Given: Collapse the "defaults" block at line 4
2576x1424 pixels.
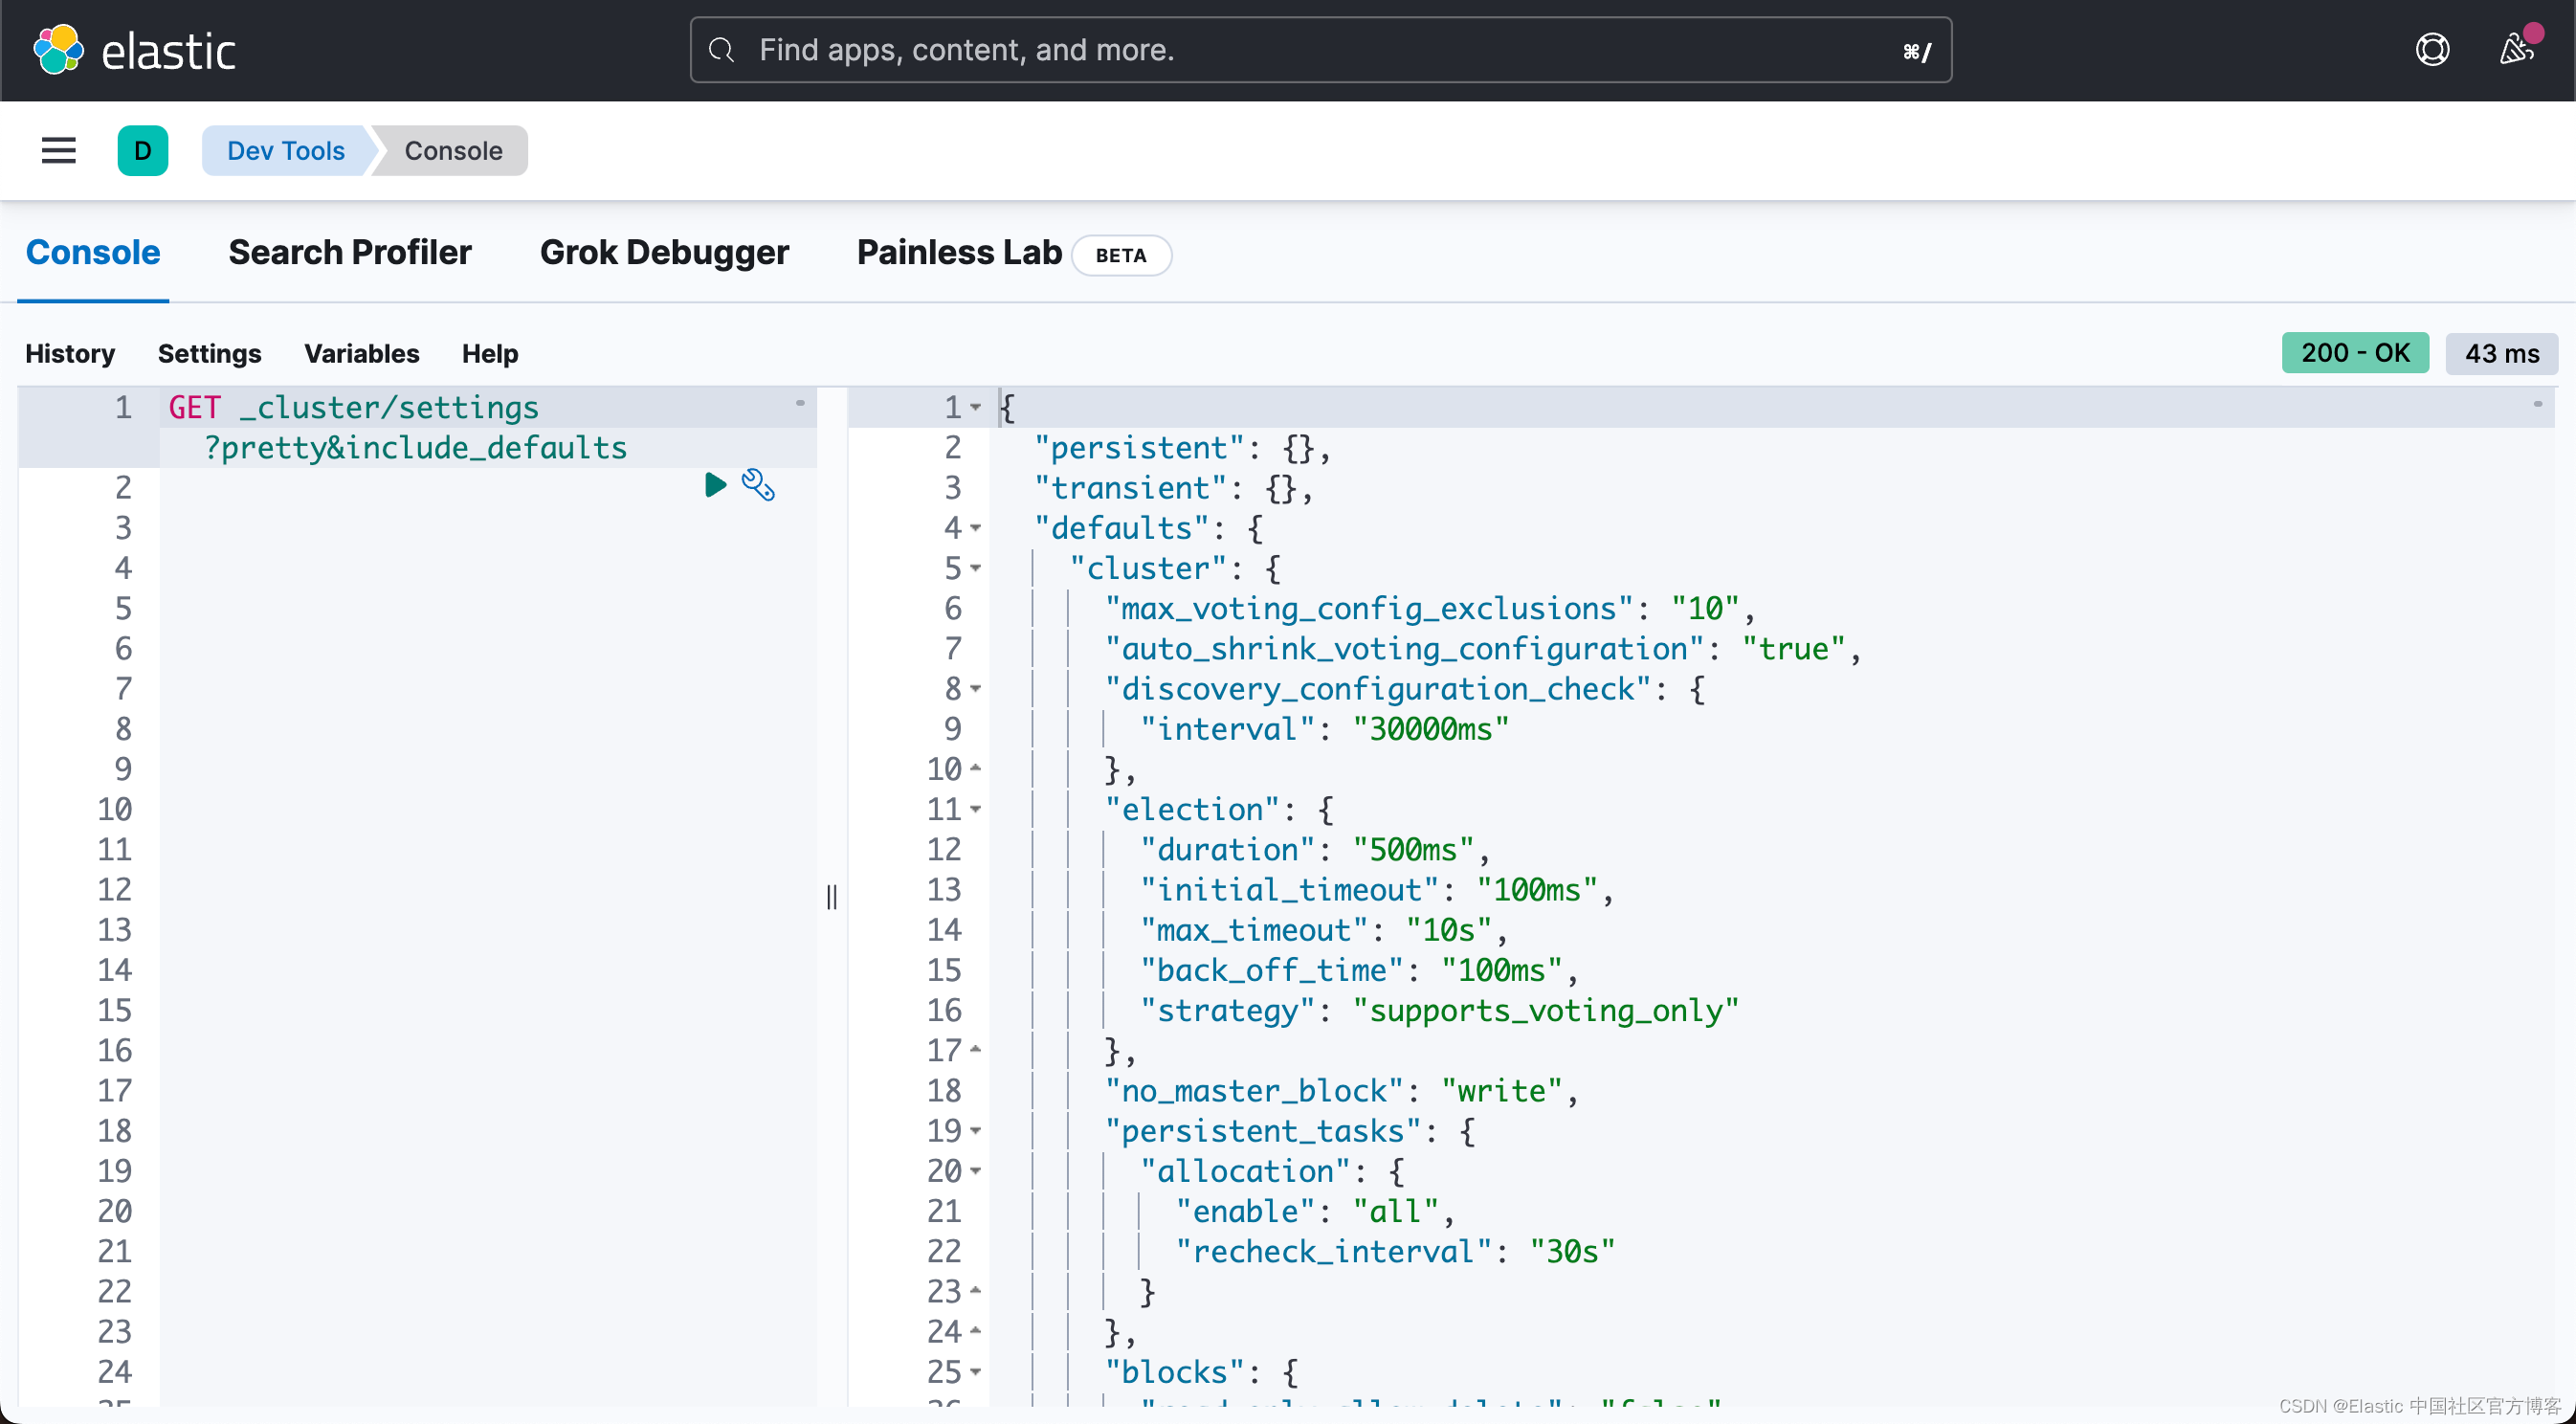Looking at the screenshot, I should [x=975, y=528].
